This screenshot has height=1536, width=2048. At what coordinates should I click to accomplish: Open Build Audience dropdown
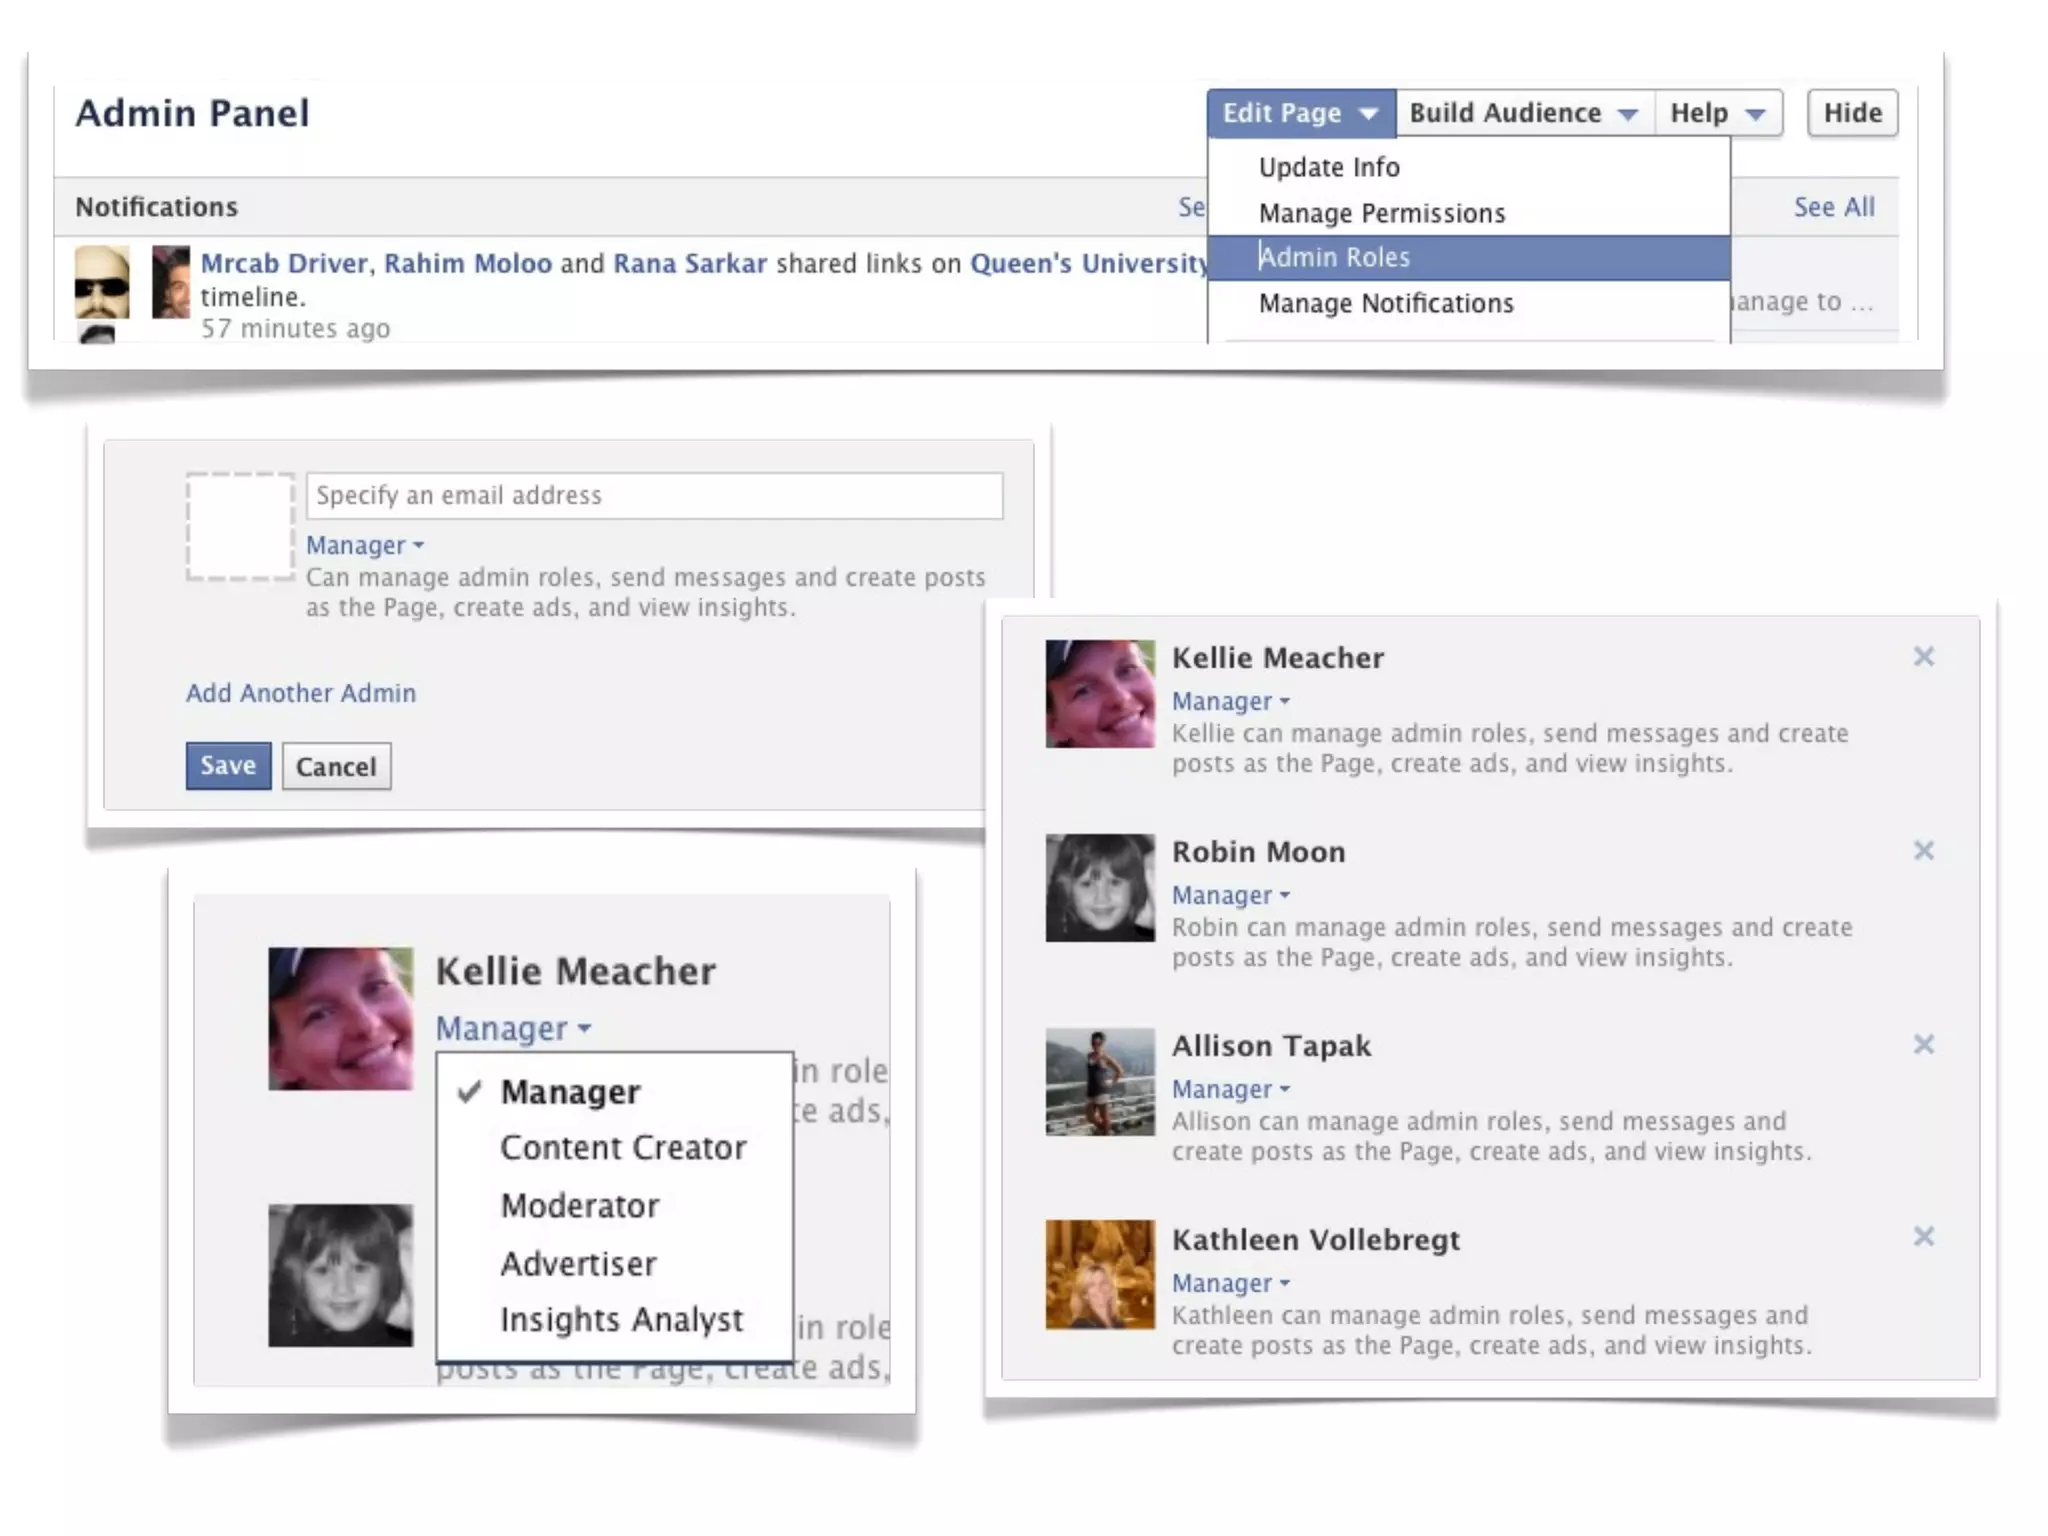pyautogui.click(x=1523, y=113)
